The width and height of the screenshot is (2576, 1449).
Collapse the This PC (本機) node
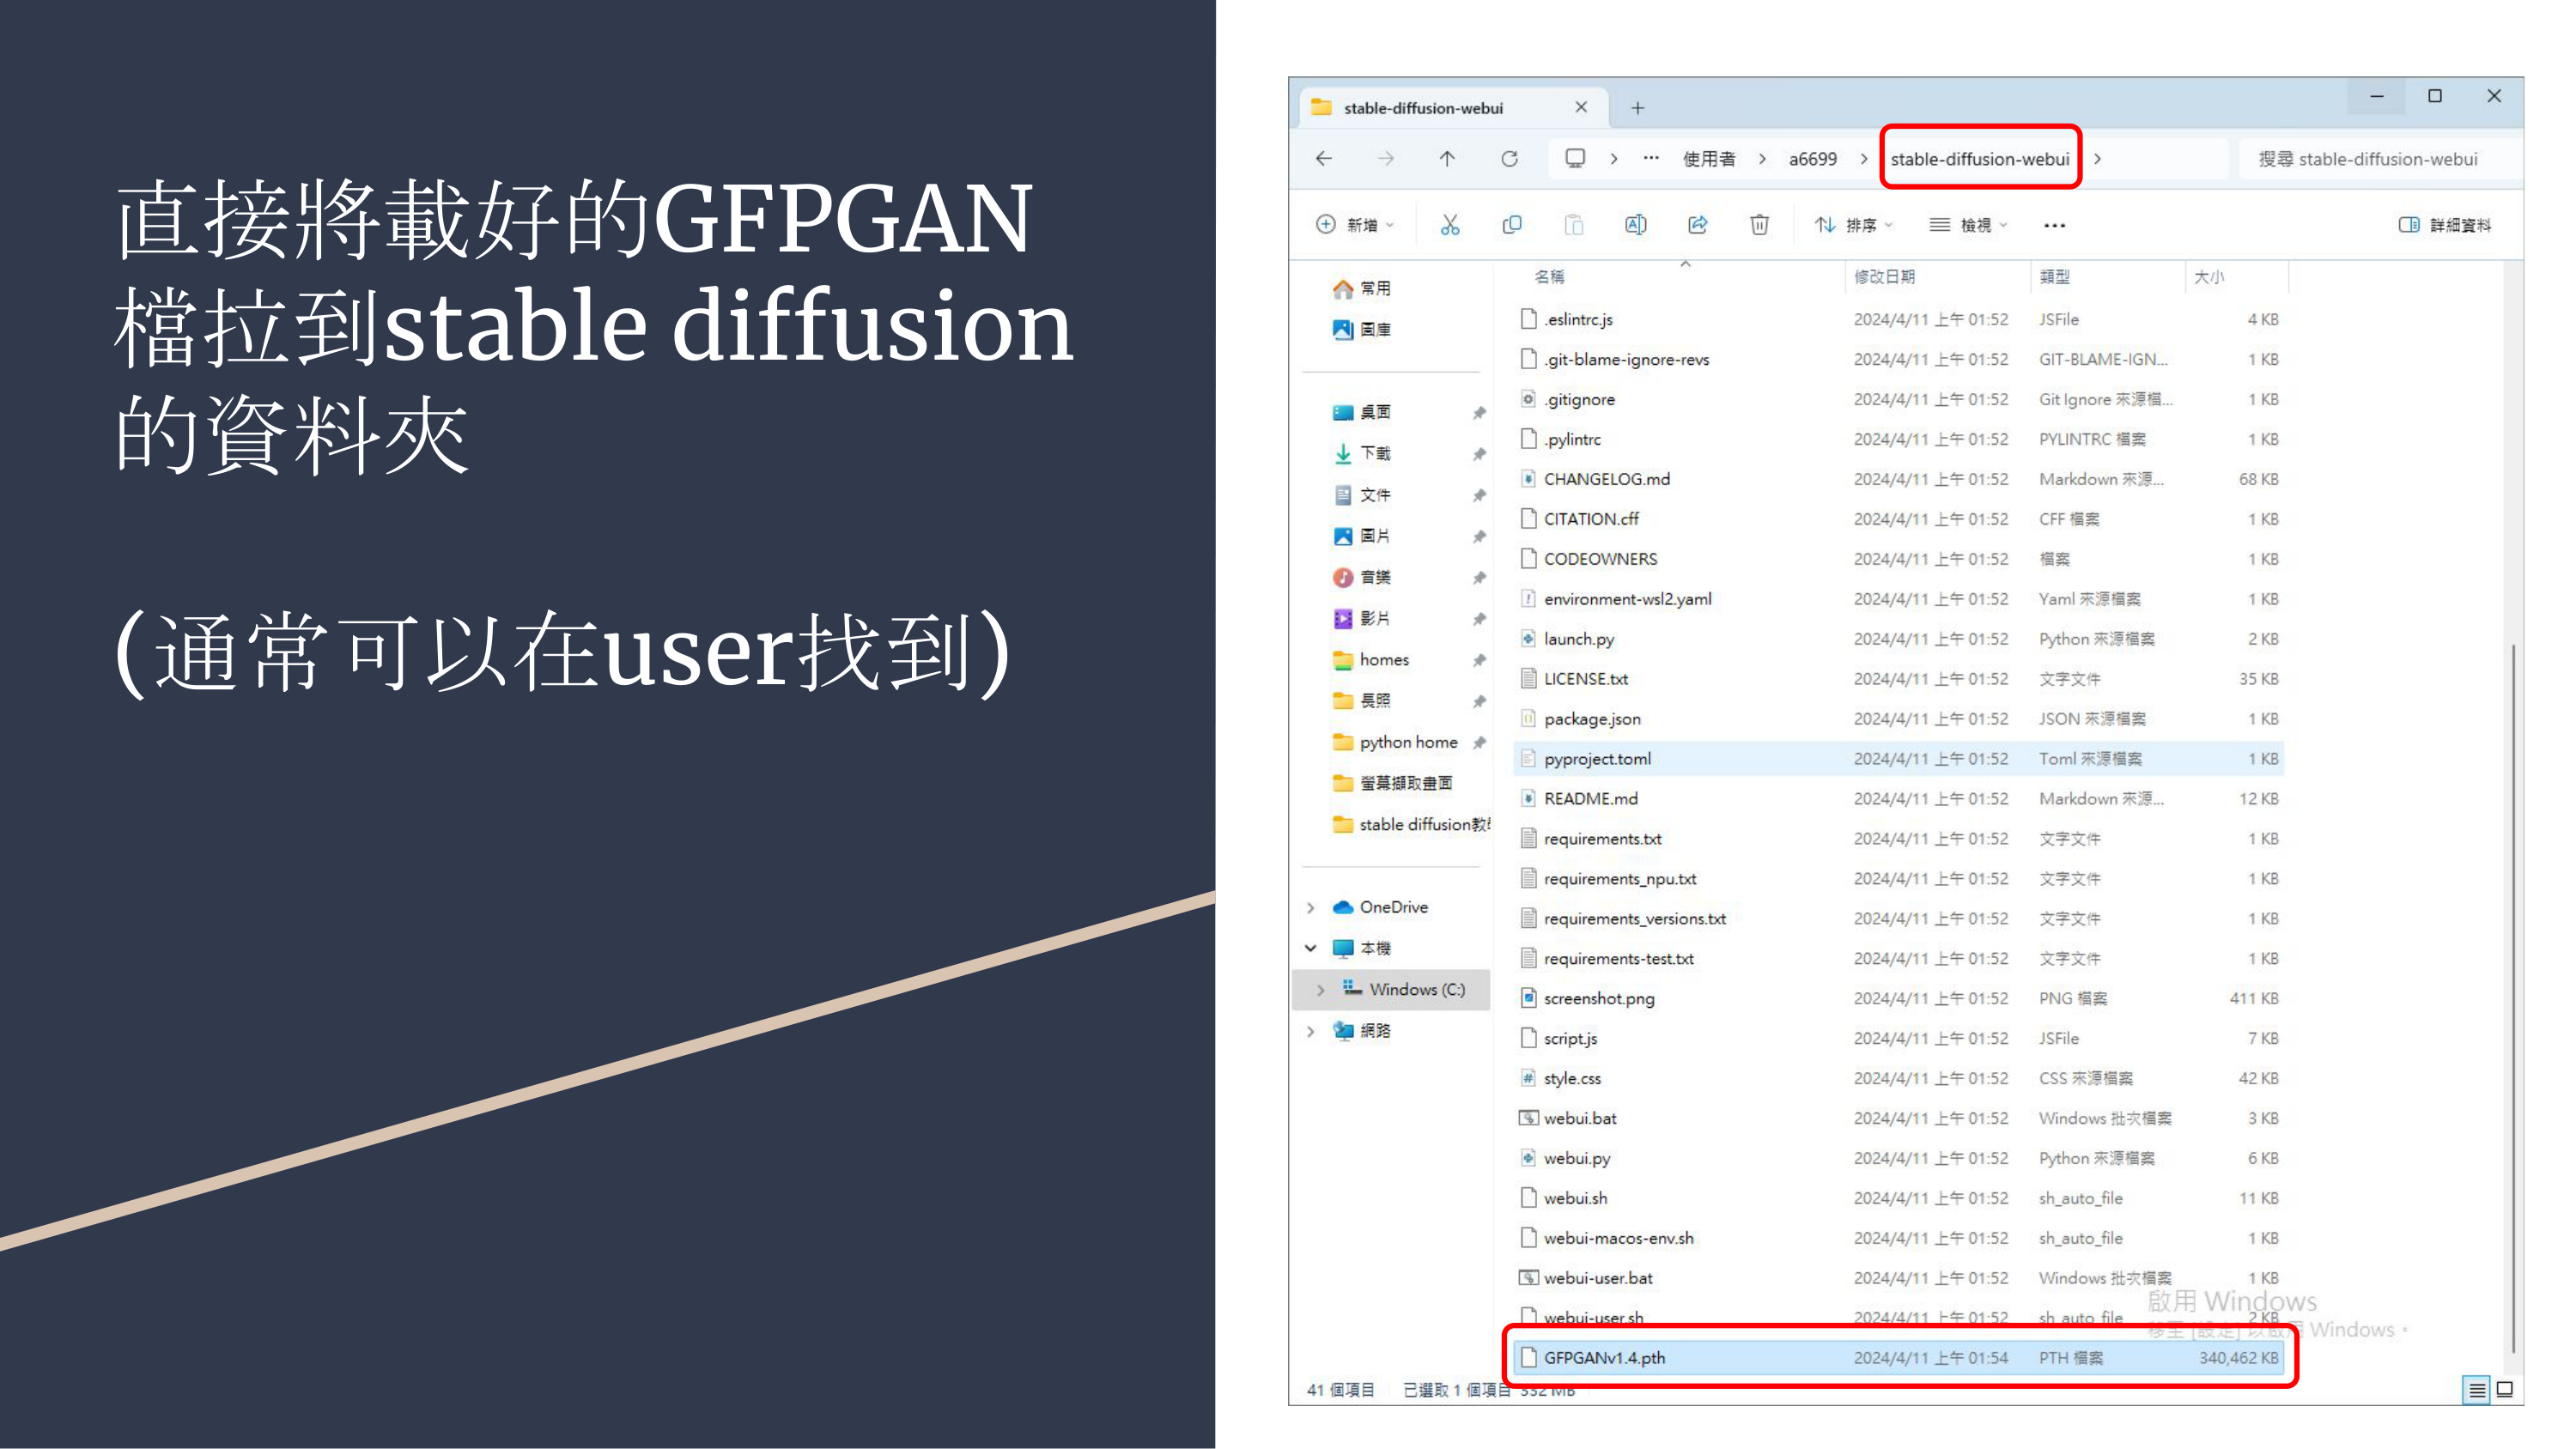[x=1311, y=948]
